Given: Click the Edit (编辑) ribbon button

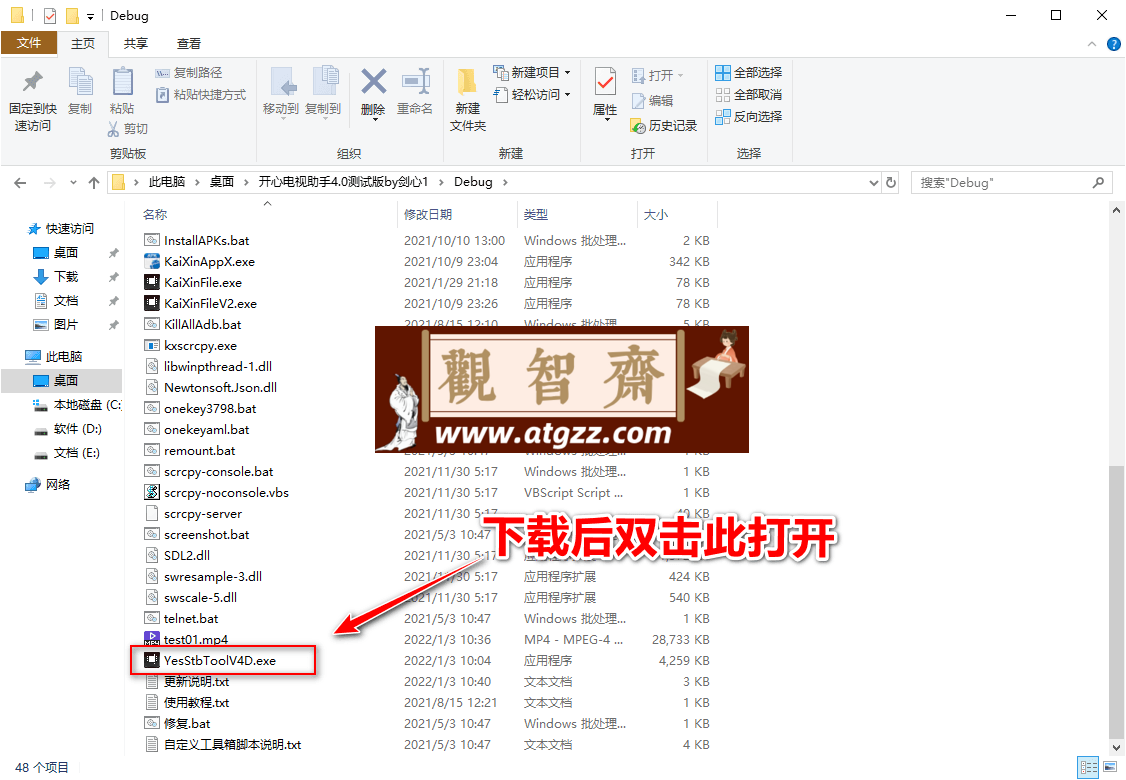Looking at the screenshot, I should click(652, 101).
